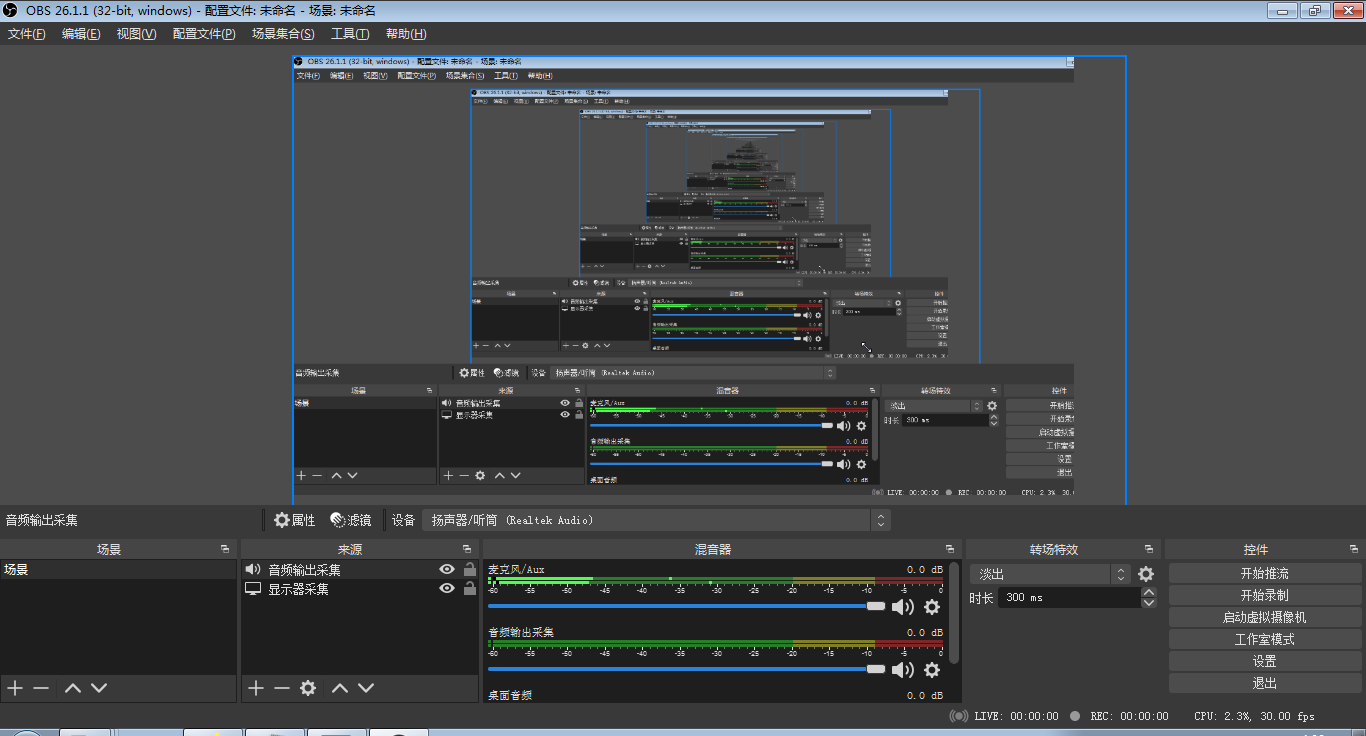Pop out the 混音器 dock panel
The image size is (1366, 736).
pos(950,550)
